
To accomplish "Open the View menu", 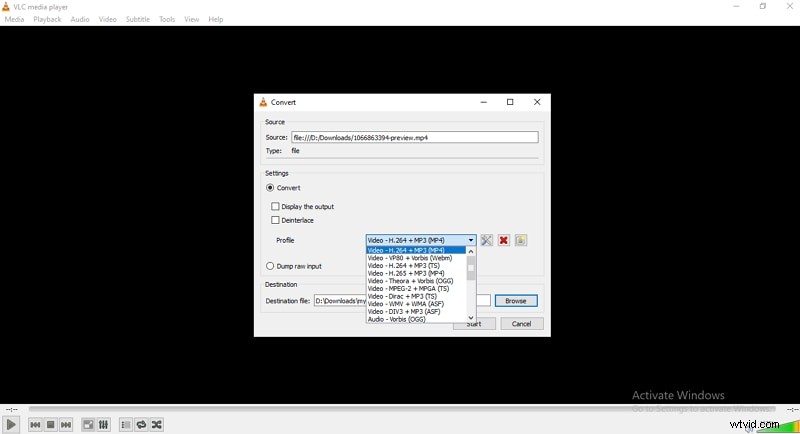I will pyautogui.click(x=191, y=19).
